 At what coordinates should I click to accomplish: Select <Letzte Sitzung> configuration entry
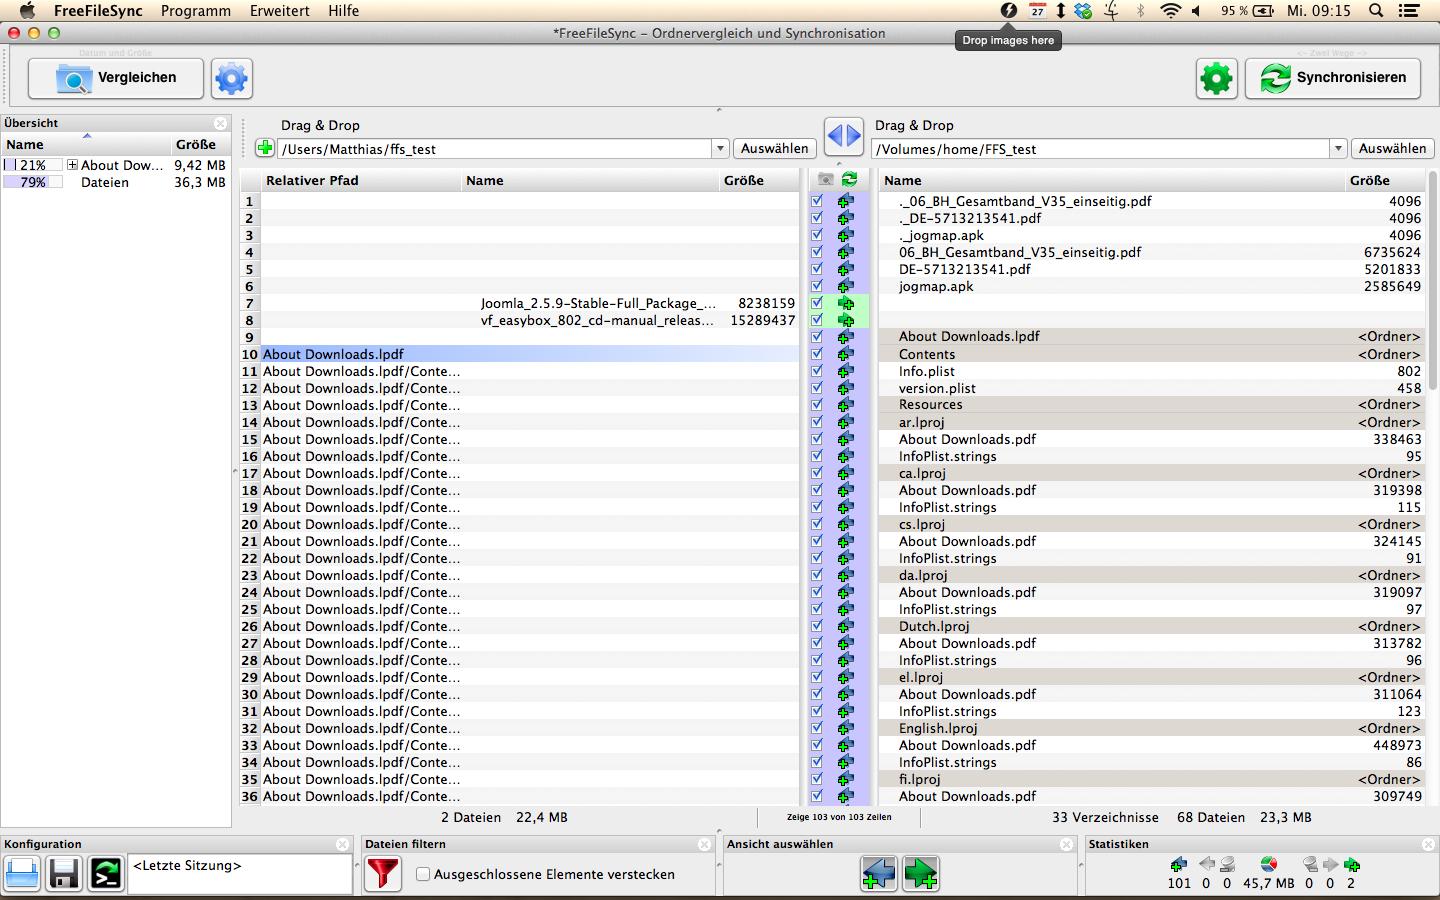pos(187,866)
